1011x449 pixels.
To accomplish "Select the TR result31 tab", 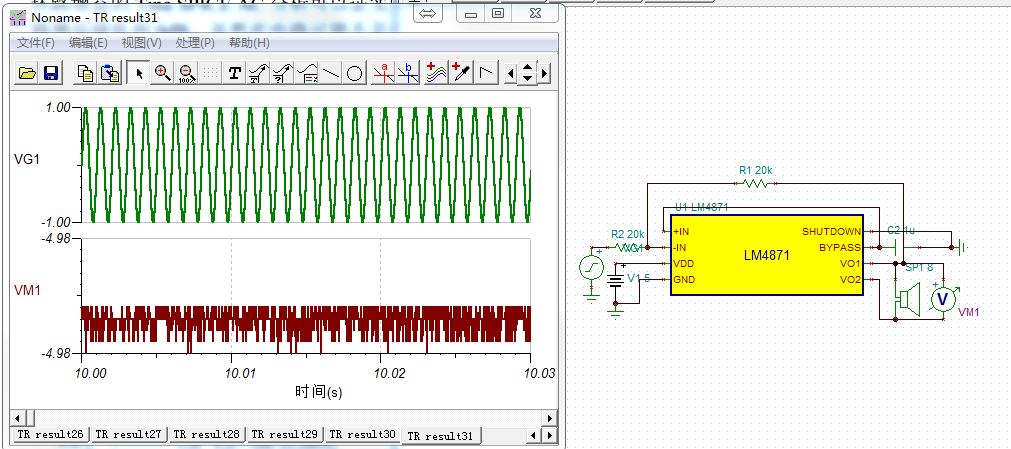I will click(x=441, y=436).
